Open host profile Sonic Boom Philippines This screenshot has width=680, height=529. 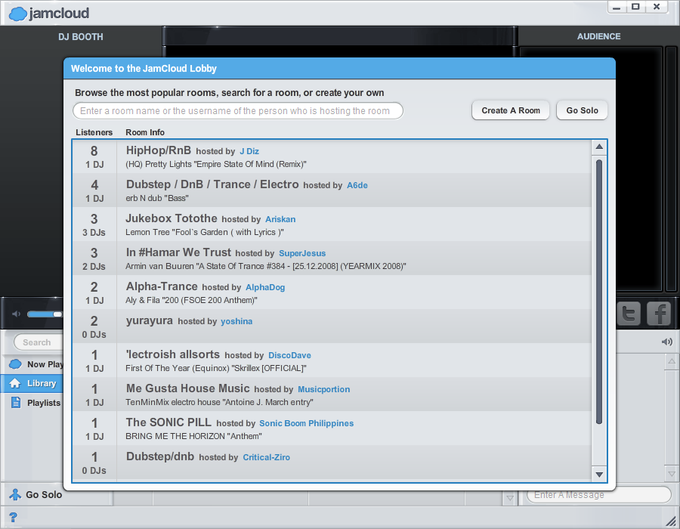(x=307, y=423)
